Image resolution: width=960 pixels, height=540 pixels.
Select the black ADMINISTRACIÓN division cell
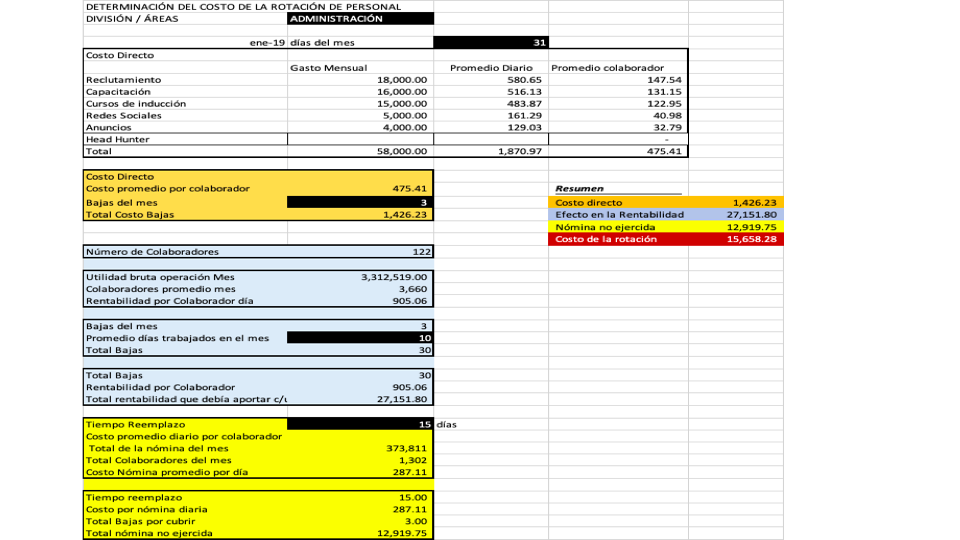pyautogui.click(x=360, y=18)
